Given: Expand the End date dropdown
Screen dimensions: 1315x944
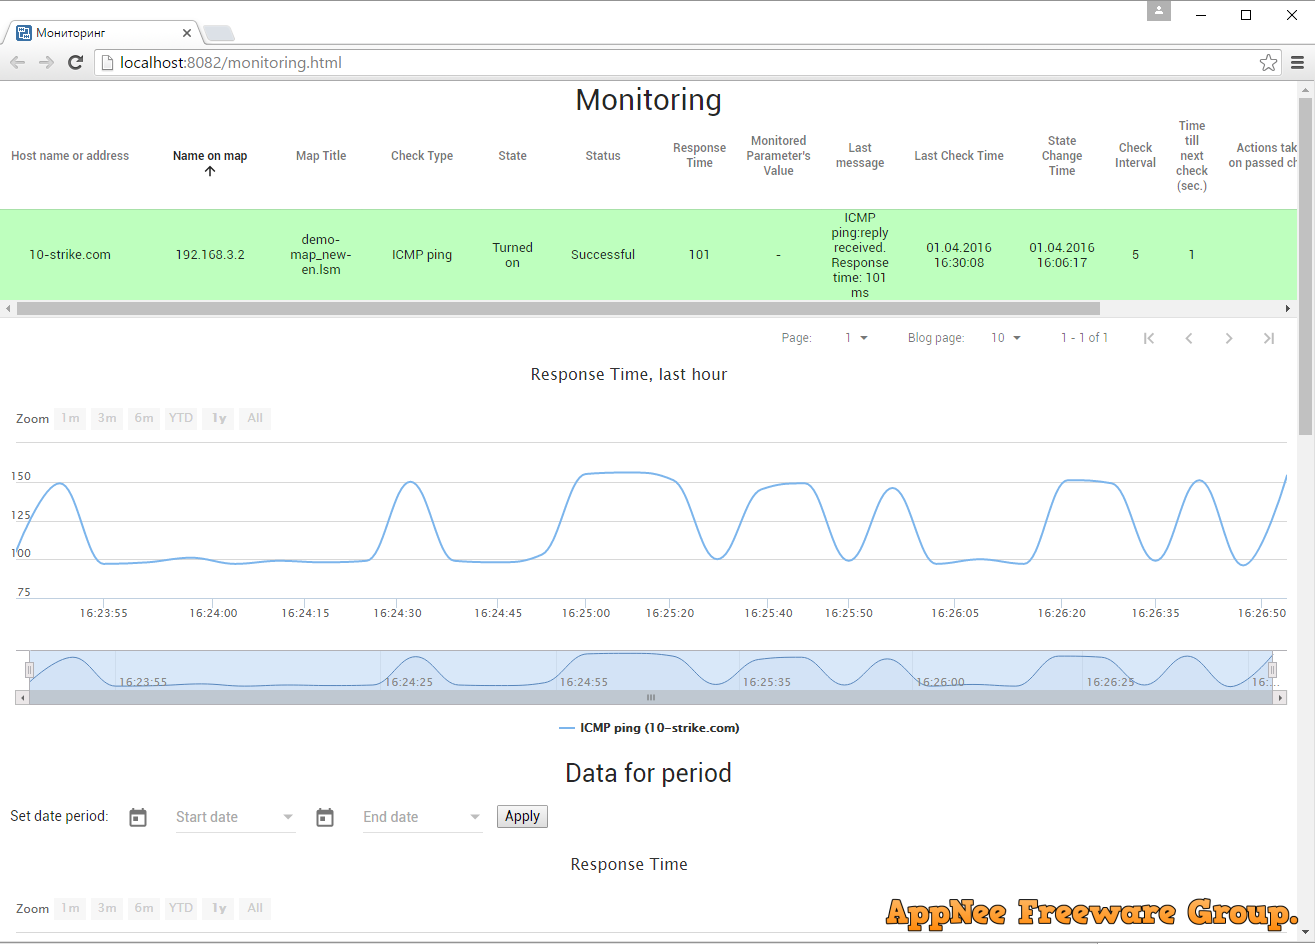Looking at the screenshot, I should point(475,817).
